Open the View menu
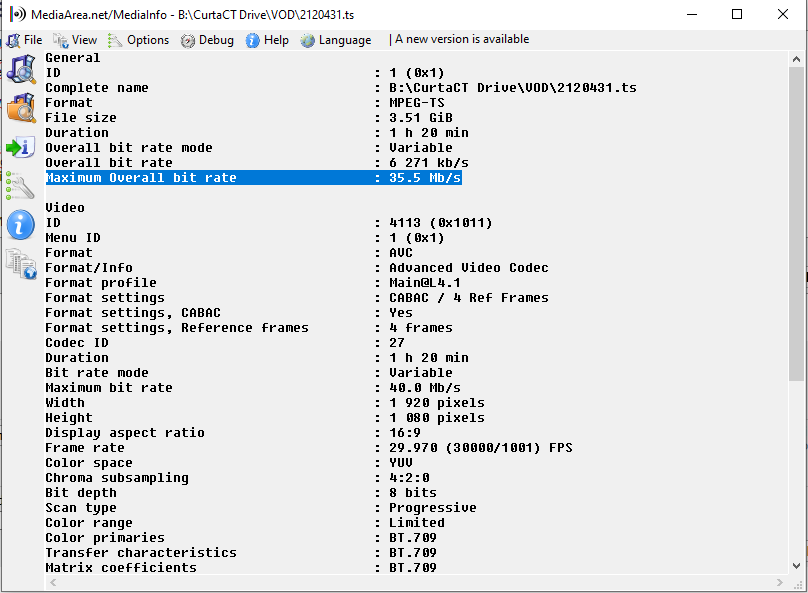 point(75,40)
